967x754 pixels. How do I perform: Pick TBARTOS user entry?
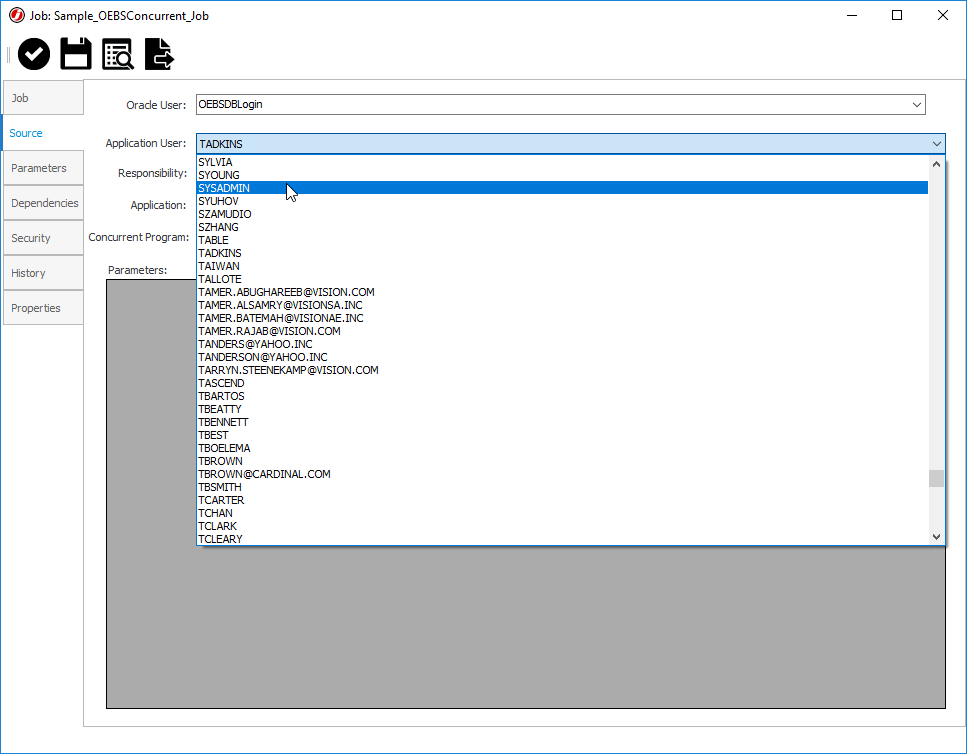562,396
